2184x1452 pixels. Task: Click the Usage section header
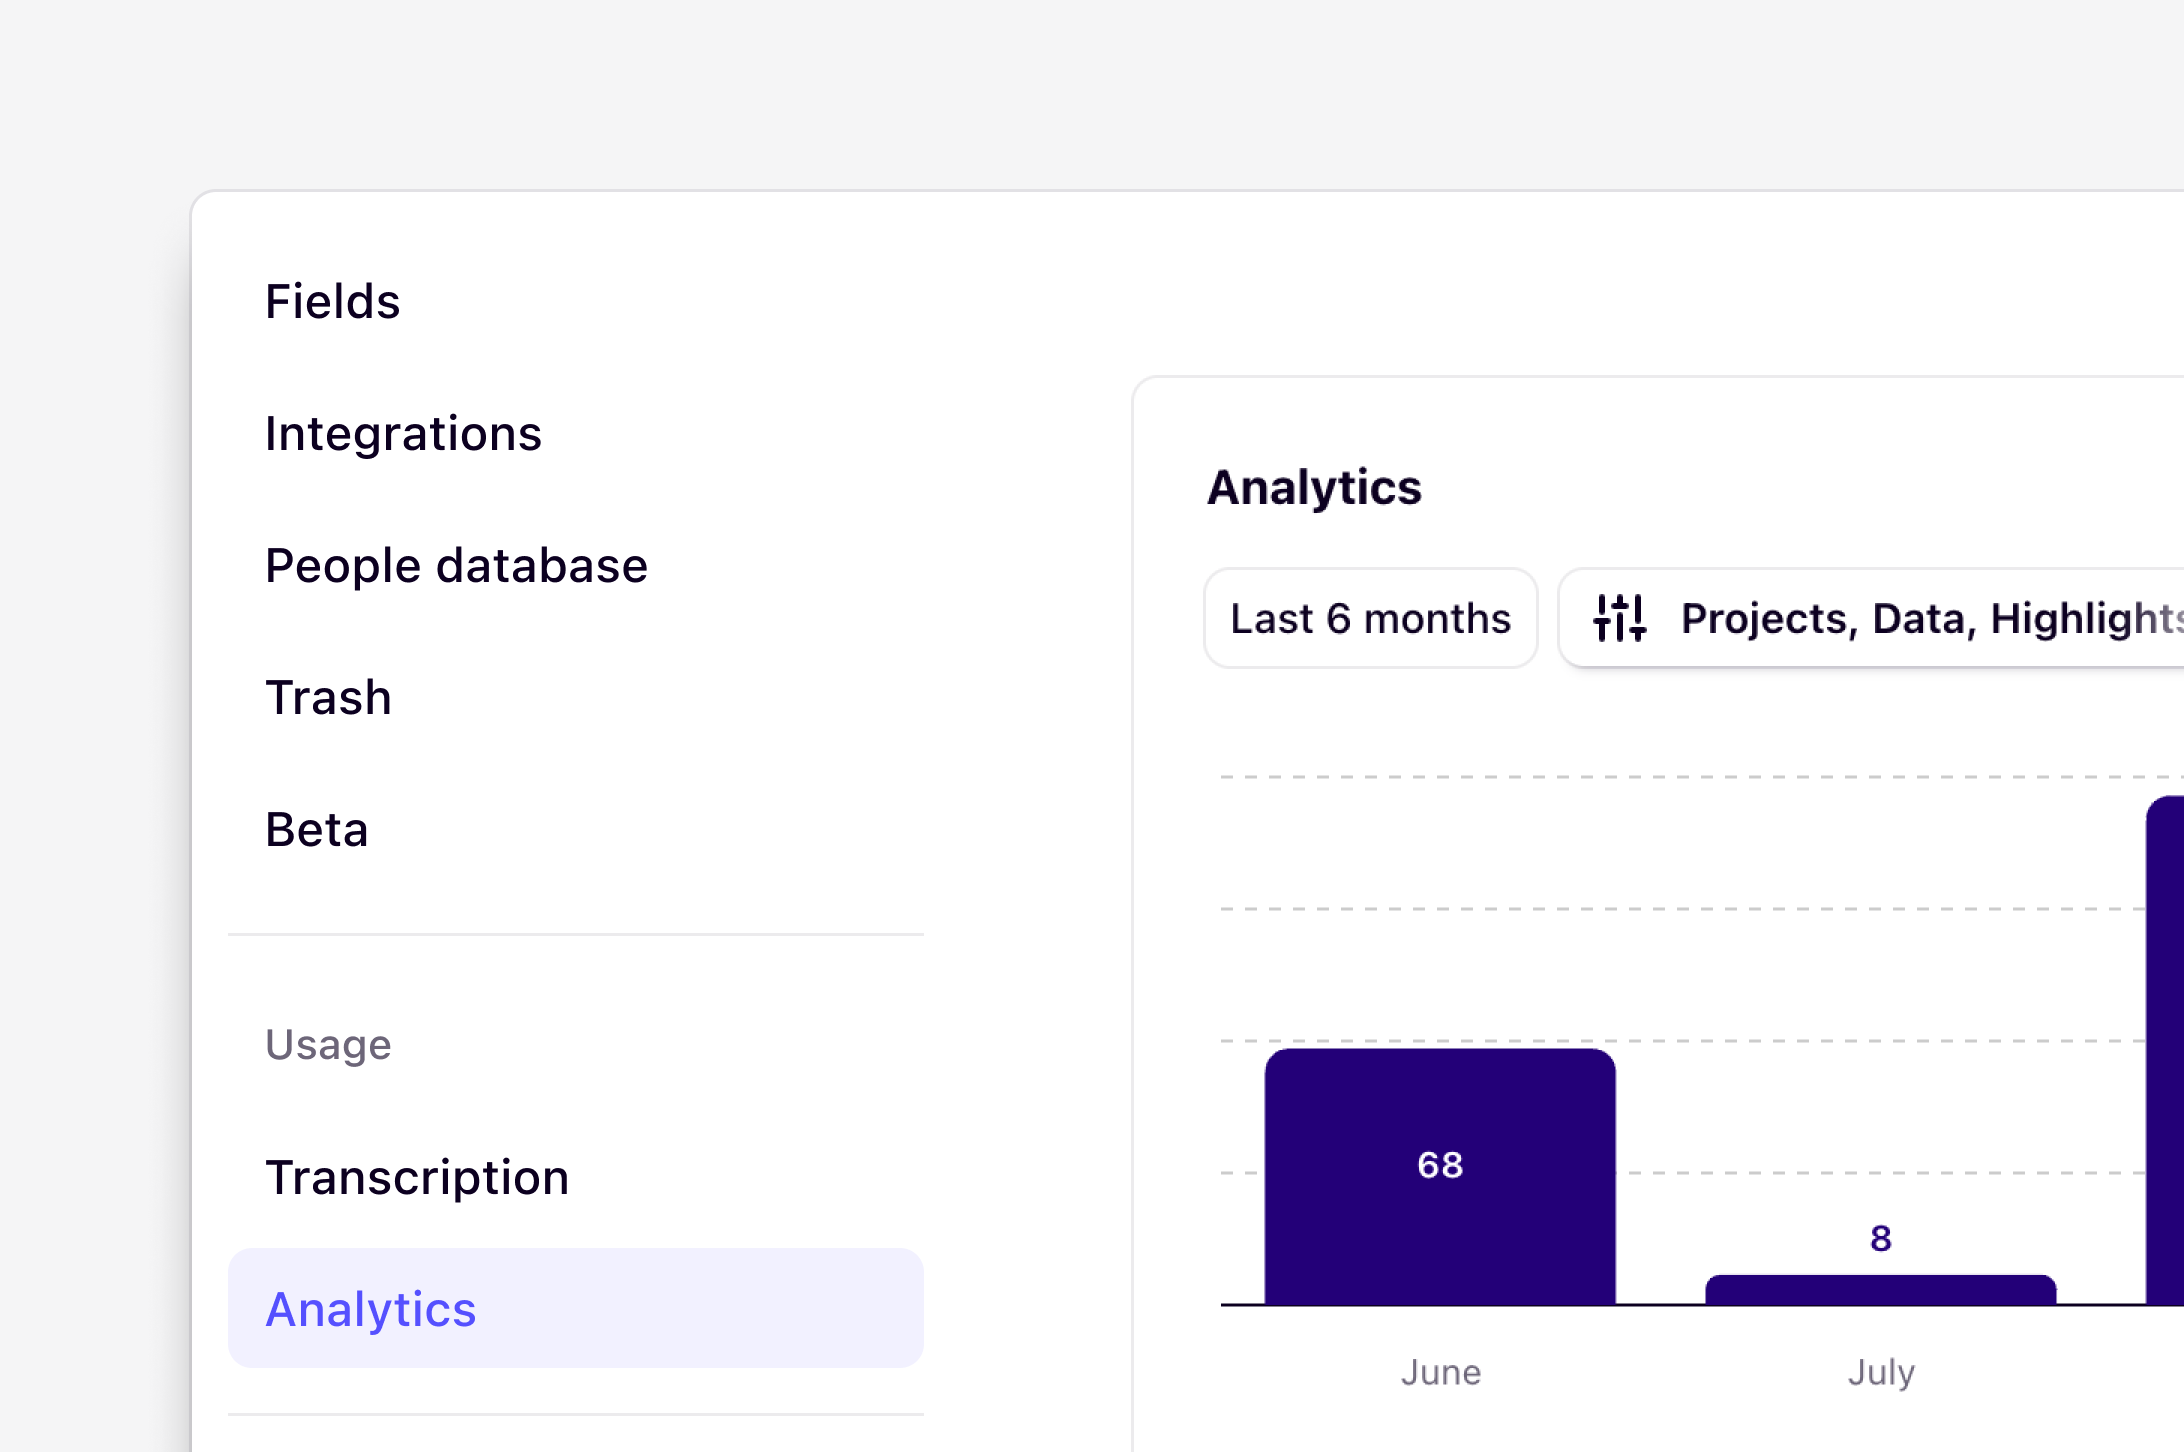[x=328, y=1044]
